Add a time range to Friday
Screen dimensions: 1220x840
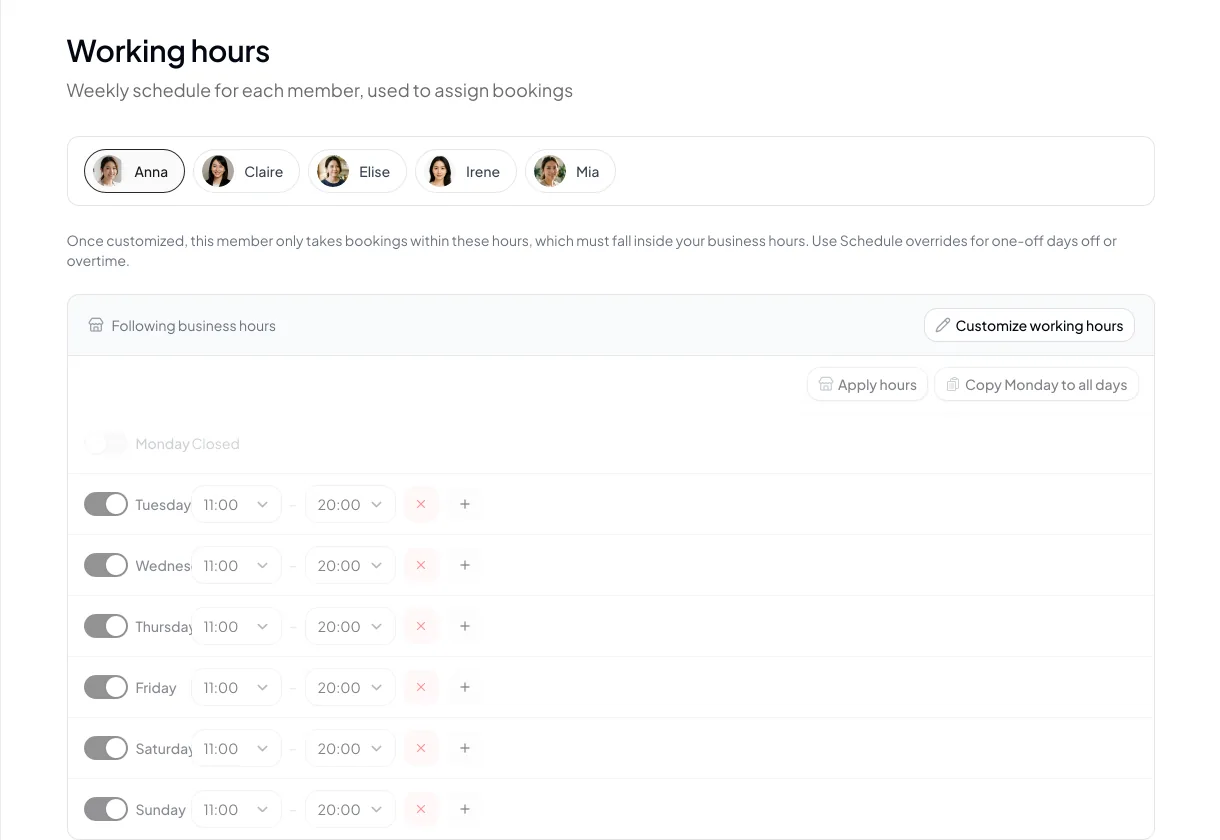pos(465,687)
